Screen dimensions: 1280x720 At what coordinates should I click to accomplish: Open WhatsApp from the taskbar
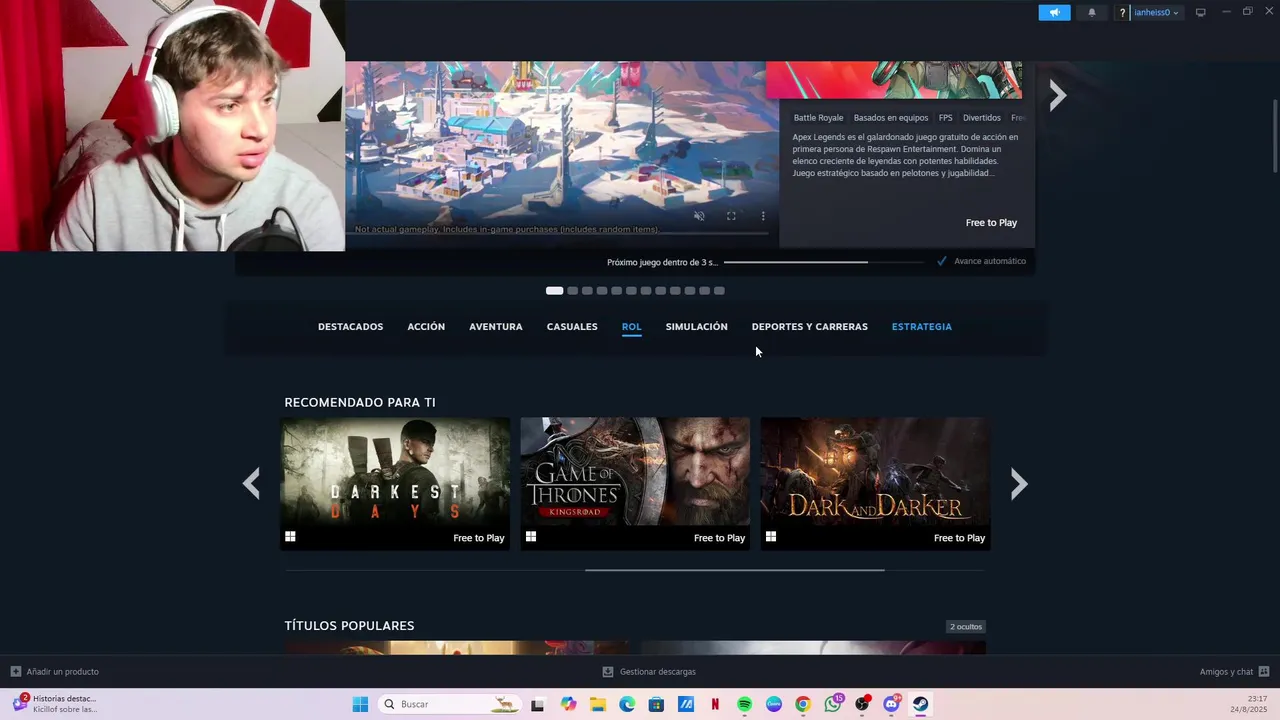click(833, 704)
